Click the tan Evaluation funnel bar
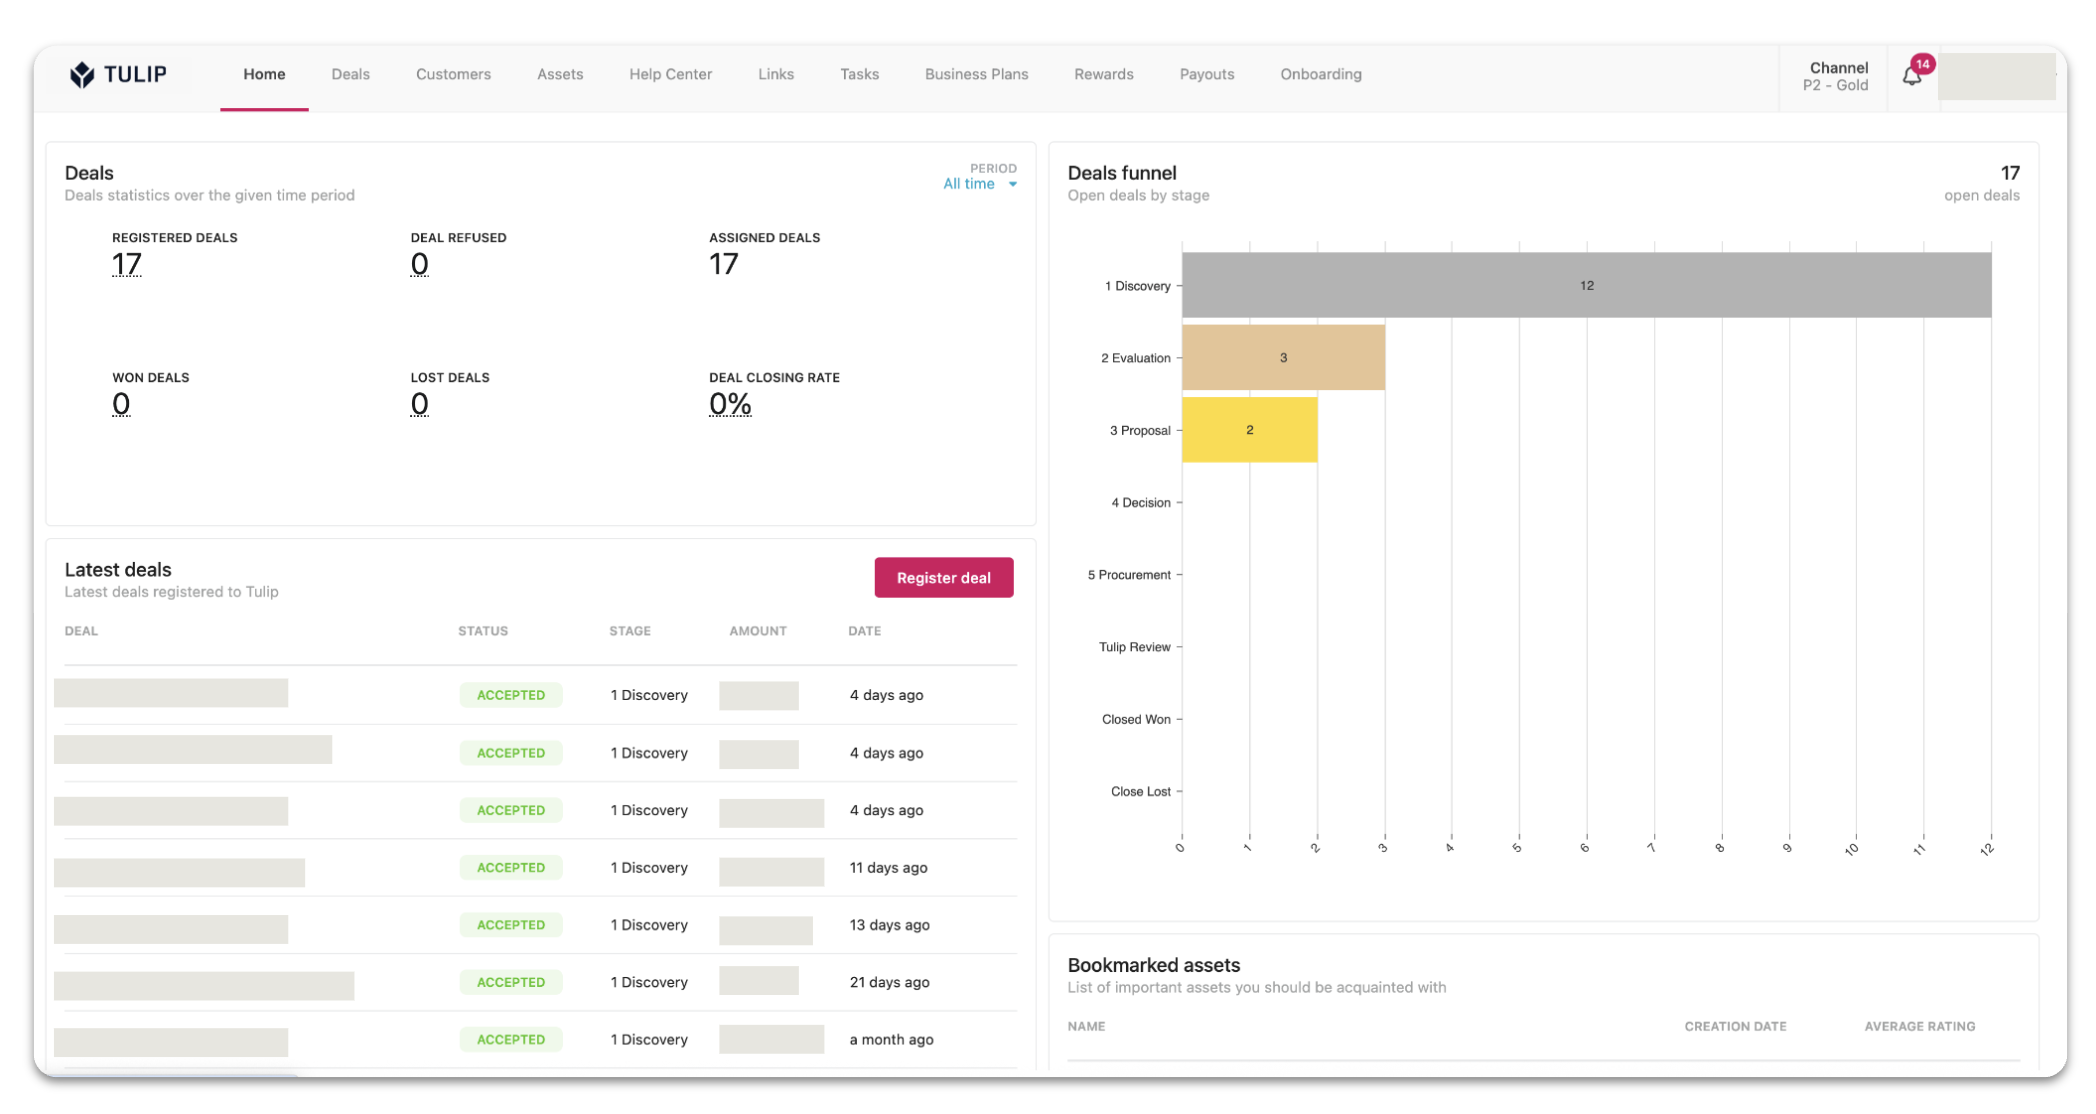2096x1114 pixels. 1283,357
